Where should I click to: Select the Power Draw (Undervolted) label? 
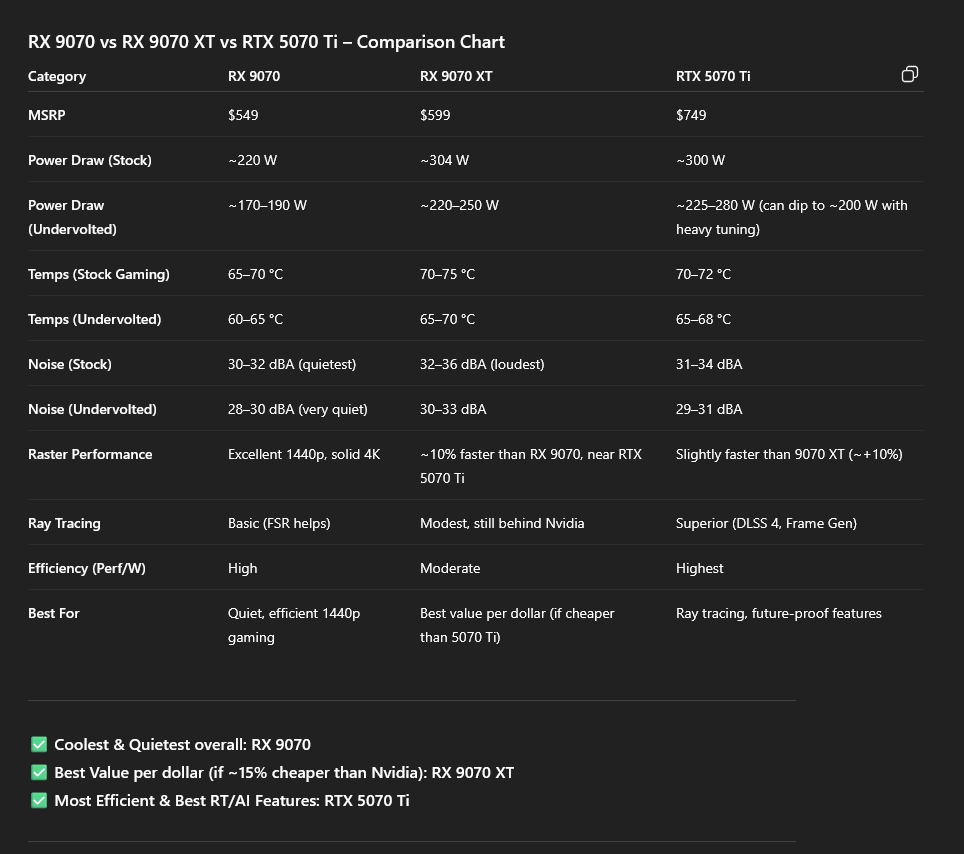pyautogui.click(x=72, y=217)
